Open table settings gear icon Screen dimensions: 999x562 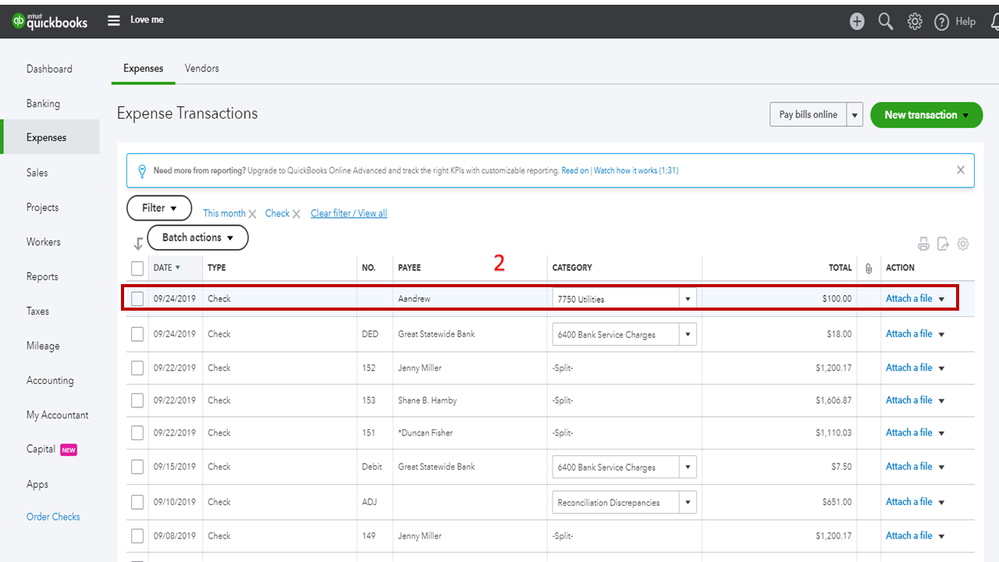pos(963,244)
